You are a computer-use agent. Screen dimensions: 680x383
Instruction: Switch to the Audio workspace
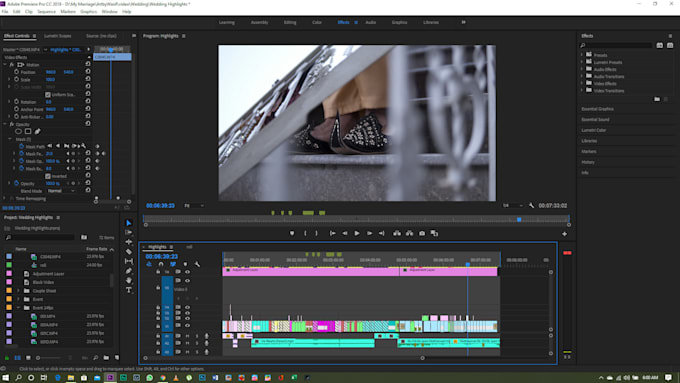click(370, 22)
